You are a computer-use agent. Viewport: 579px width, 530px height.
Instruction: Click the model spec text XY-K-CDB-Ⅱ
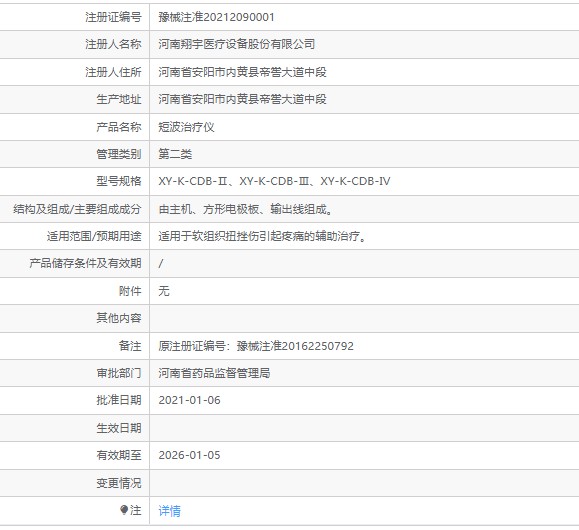pyautogui.click(x=193, y=181)
